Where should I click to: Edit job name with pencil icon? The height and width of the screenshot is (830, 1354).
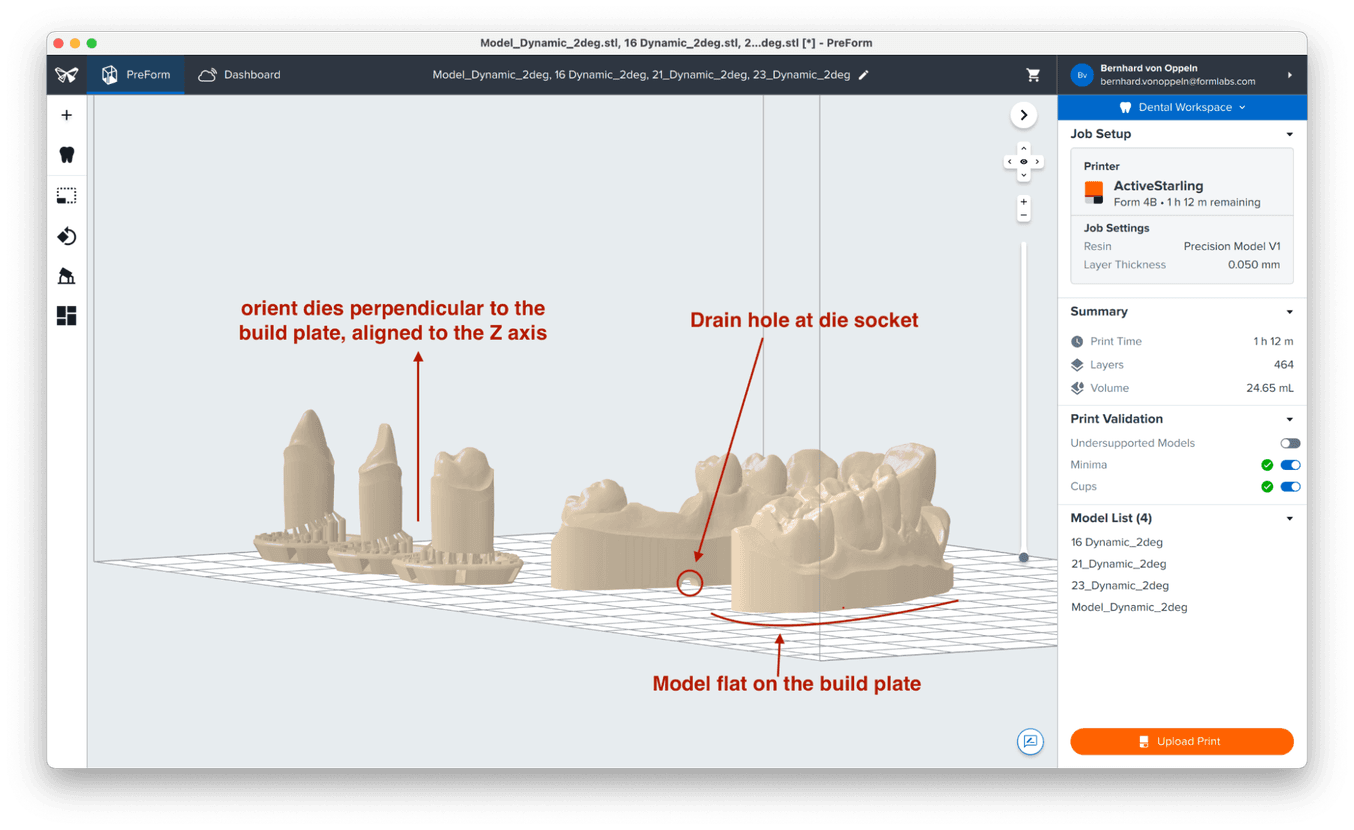(x=864, y=75)
